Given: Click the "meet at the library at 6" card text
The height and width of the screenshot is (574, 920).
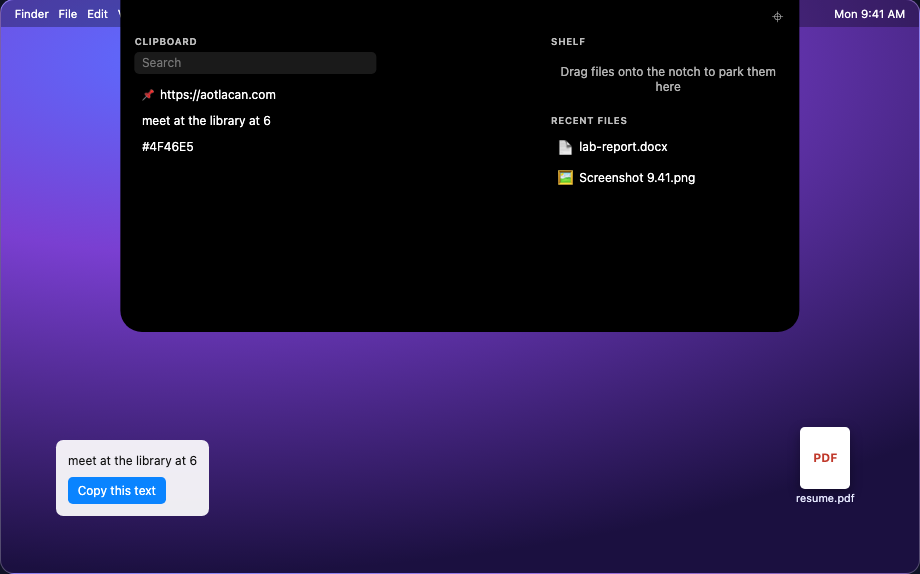Looking at the screenshot, I should click(x=133, y=461).
